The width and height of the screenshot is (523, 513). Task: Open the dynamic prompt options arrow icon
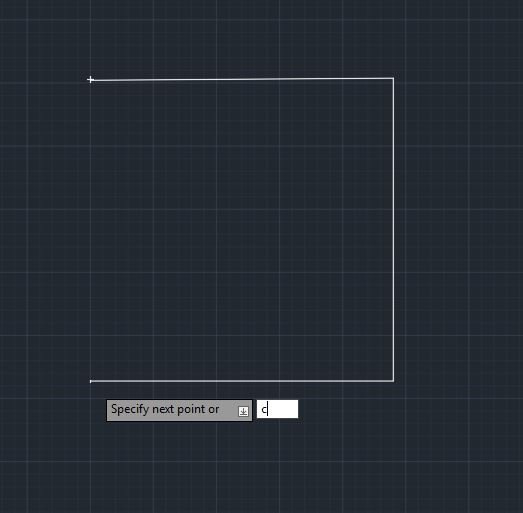pyautogui.click(x=243, y=411)
